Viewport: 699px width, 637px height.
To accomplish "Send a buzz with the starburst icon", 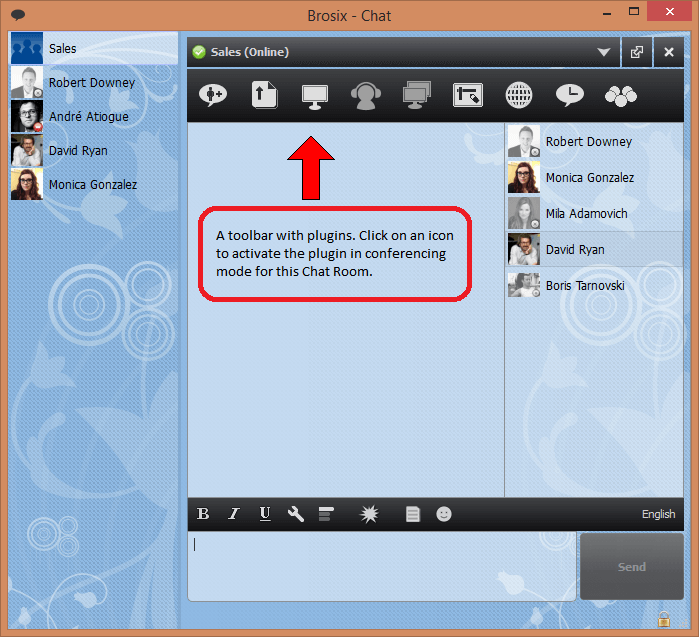I will 369,514.
